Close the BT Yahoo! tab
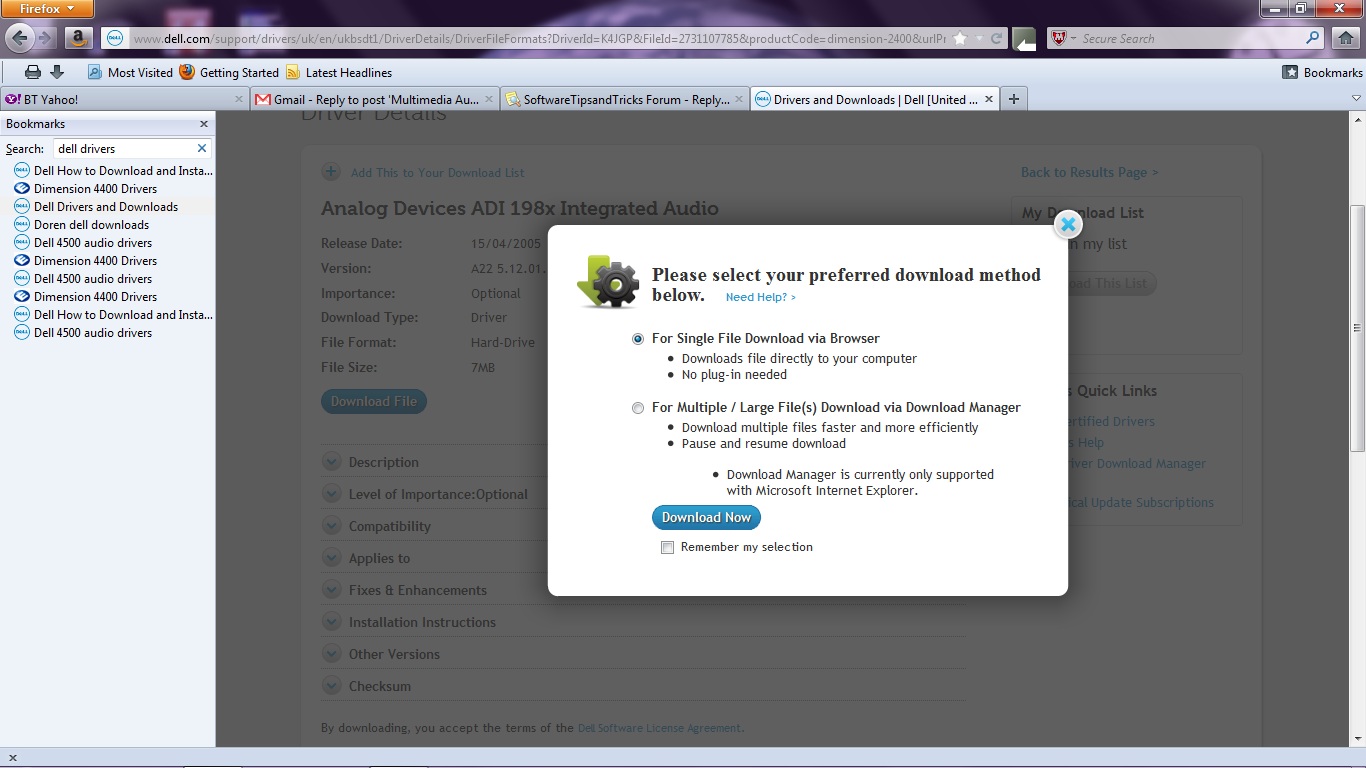The height and width of the screenshot is (768, 1366). click(x=239, y=99)
